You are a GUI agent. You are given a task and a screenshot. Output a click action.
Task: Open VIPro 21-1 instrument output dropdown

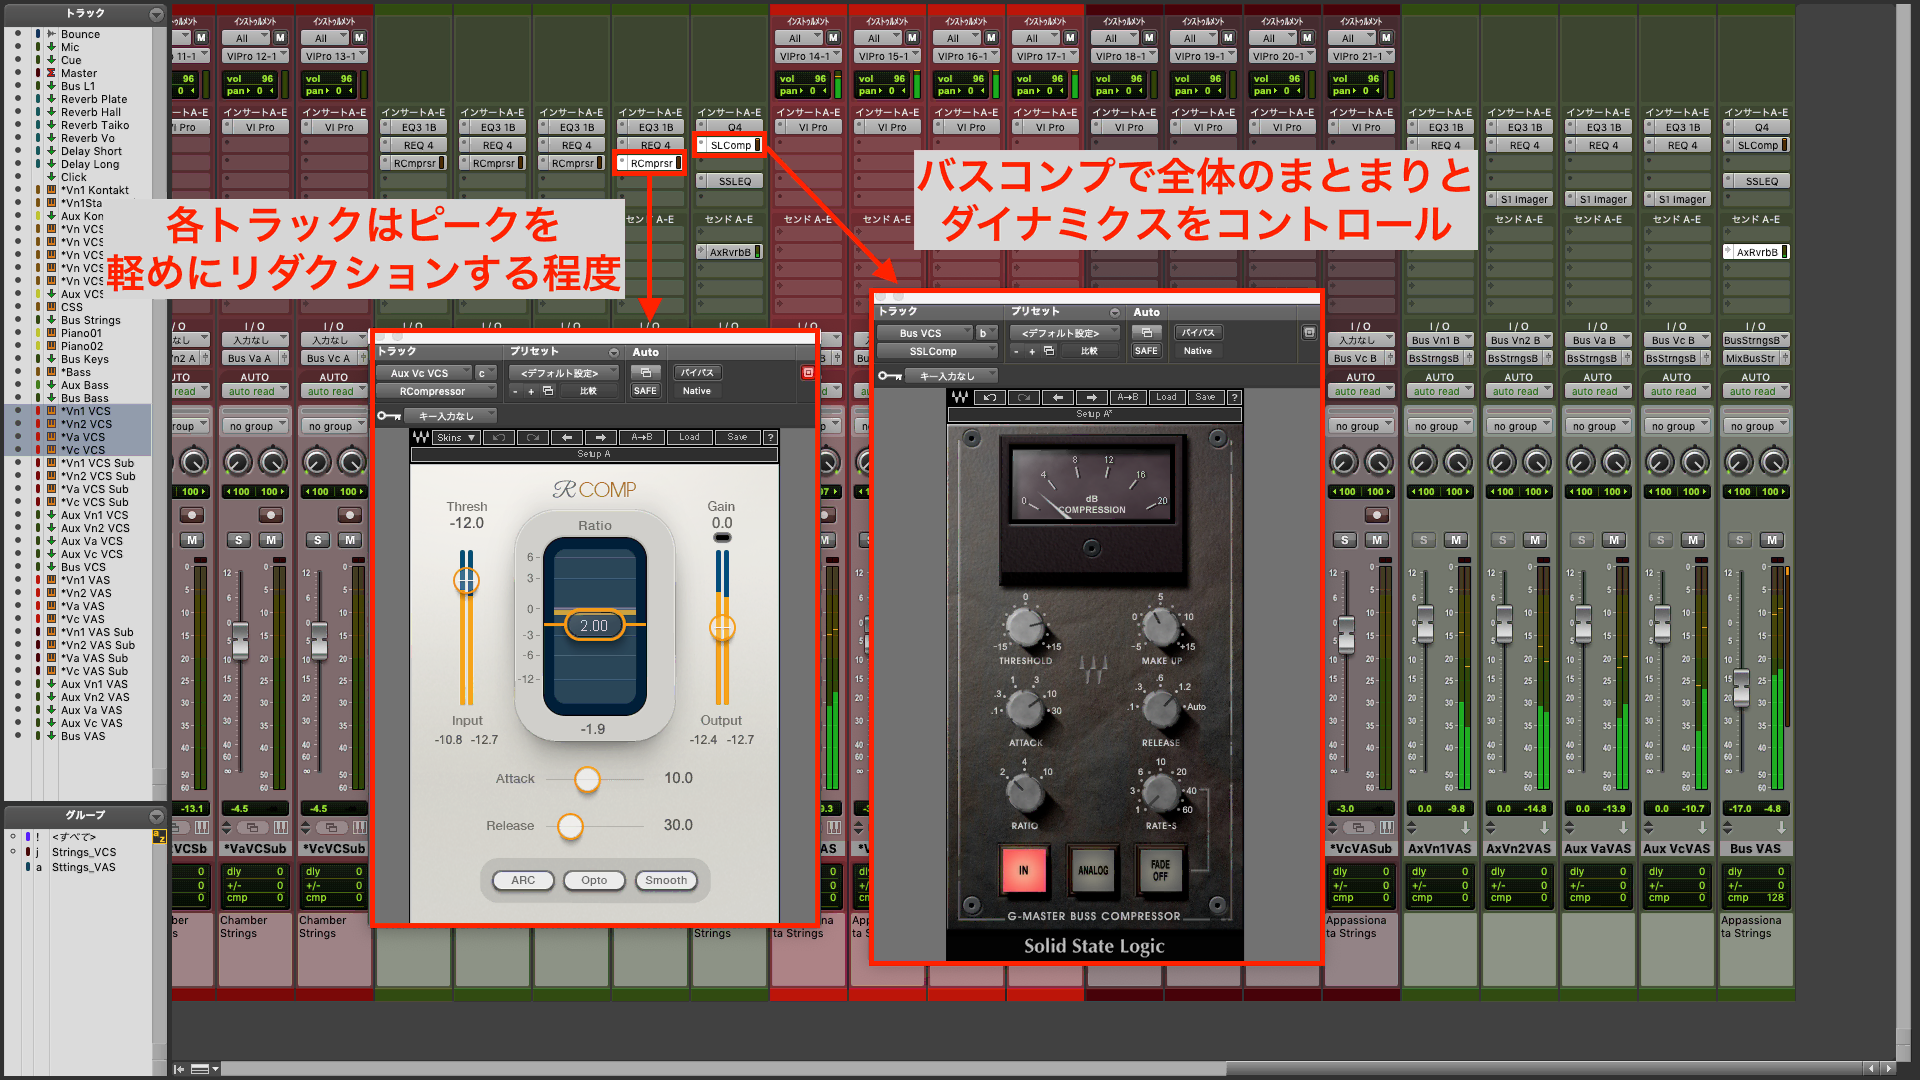1361,57
